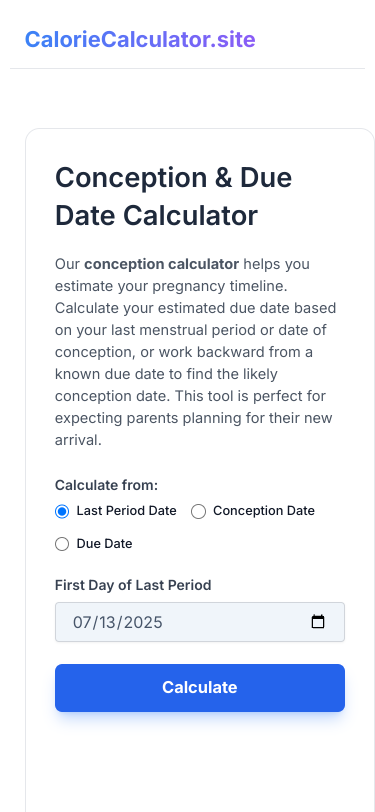This screenshot has width=375, height=812.
Task: Select the year segment "2025" in date field
Action: tap(141, 622)
